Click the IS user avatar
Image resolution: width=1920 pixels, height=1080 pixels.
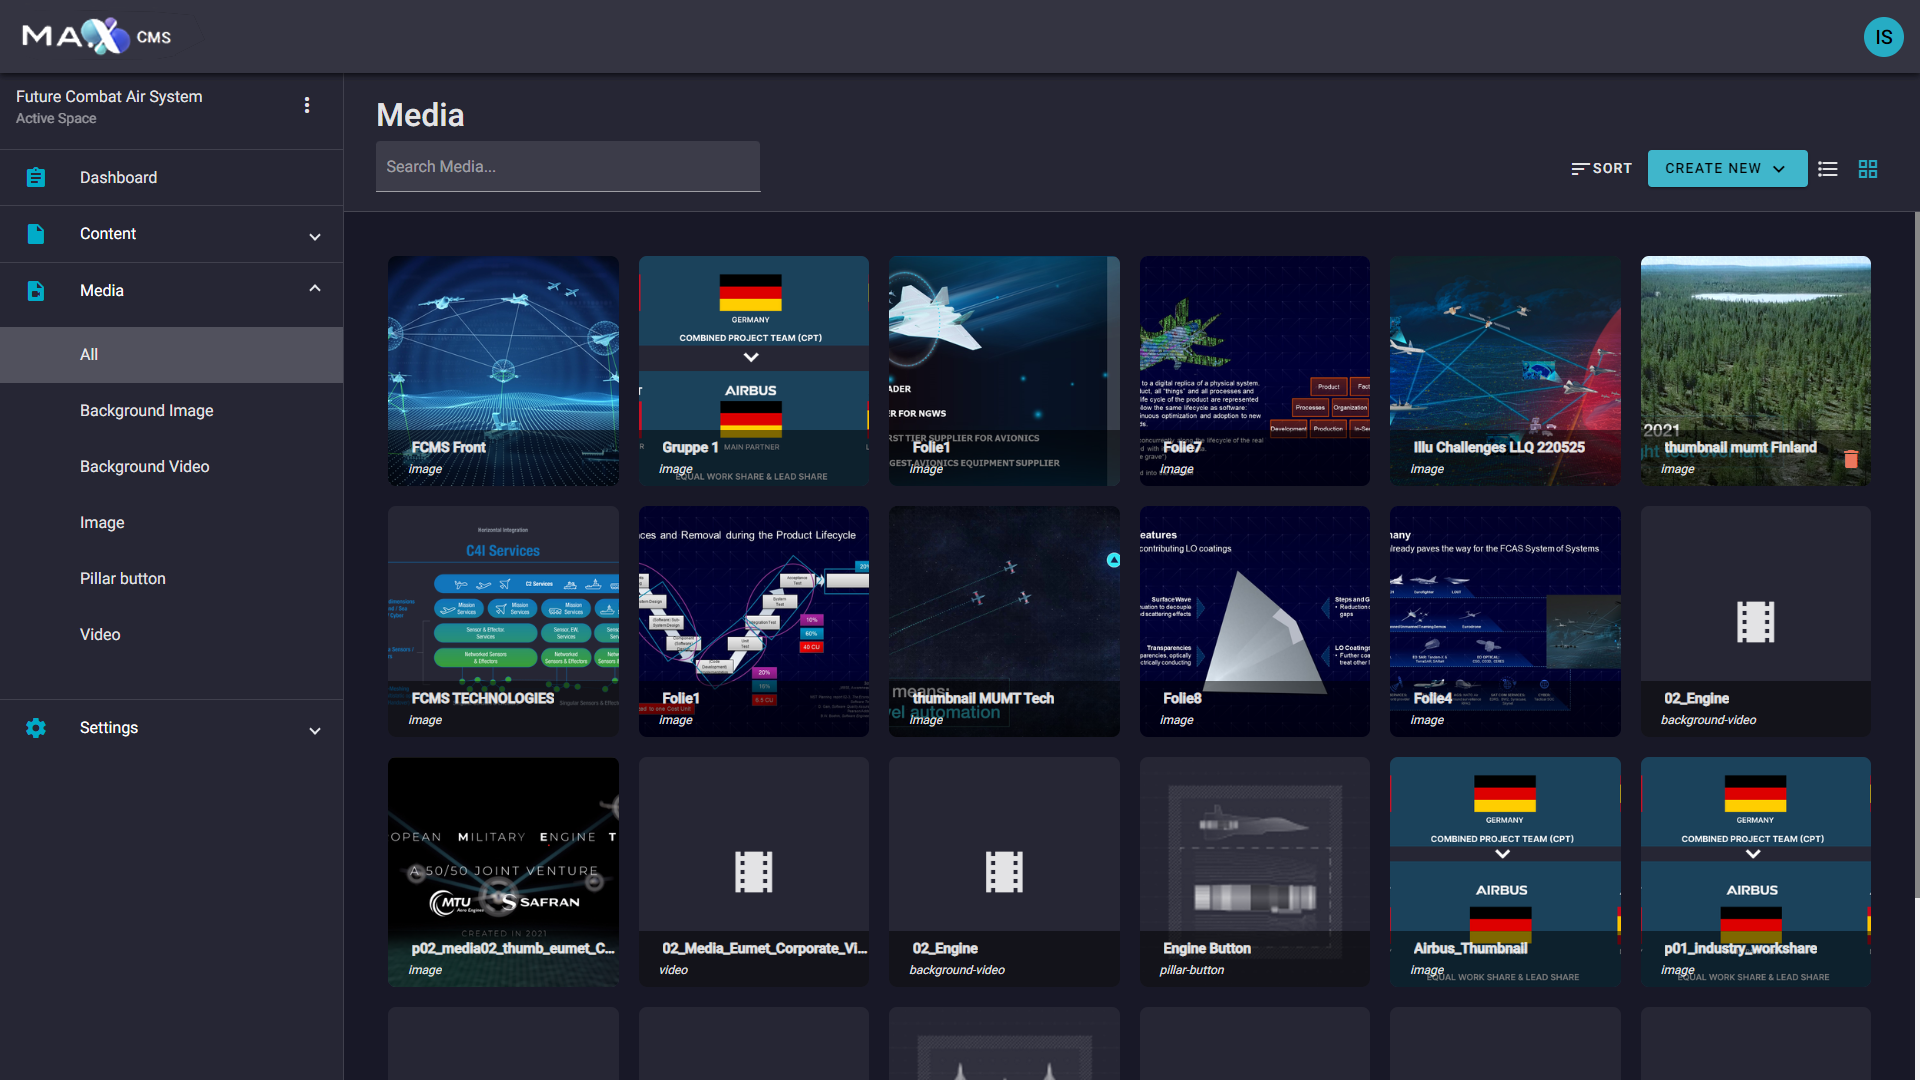[1883, 37]
